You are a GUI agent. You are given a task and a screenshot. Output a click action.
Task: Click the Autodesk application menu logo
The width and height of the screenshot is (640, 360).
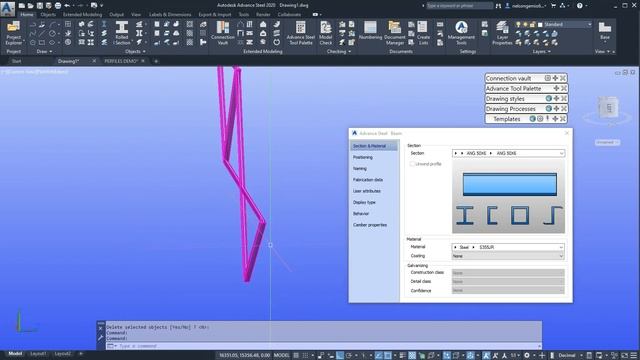[x=8, y=8]
